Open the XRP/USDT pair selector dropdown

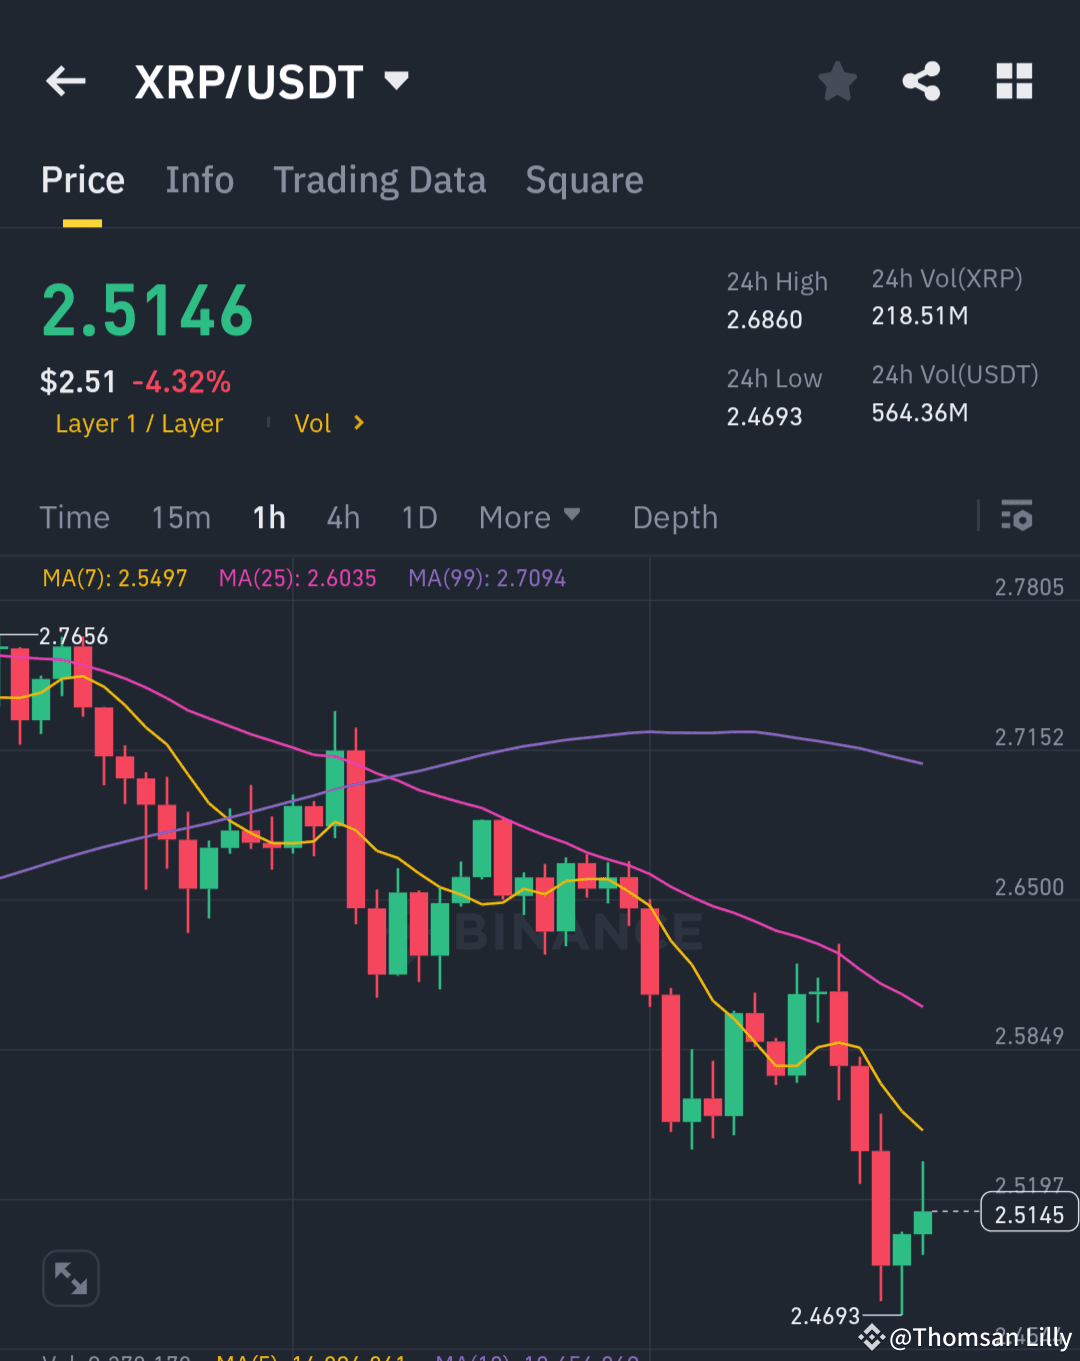(x=272, y=81)
